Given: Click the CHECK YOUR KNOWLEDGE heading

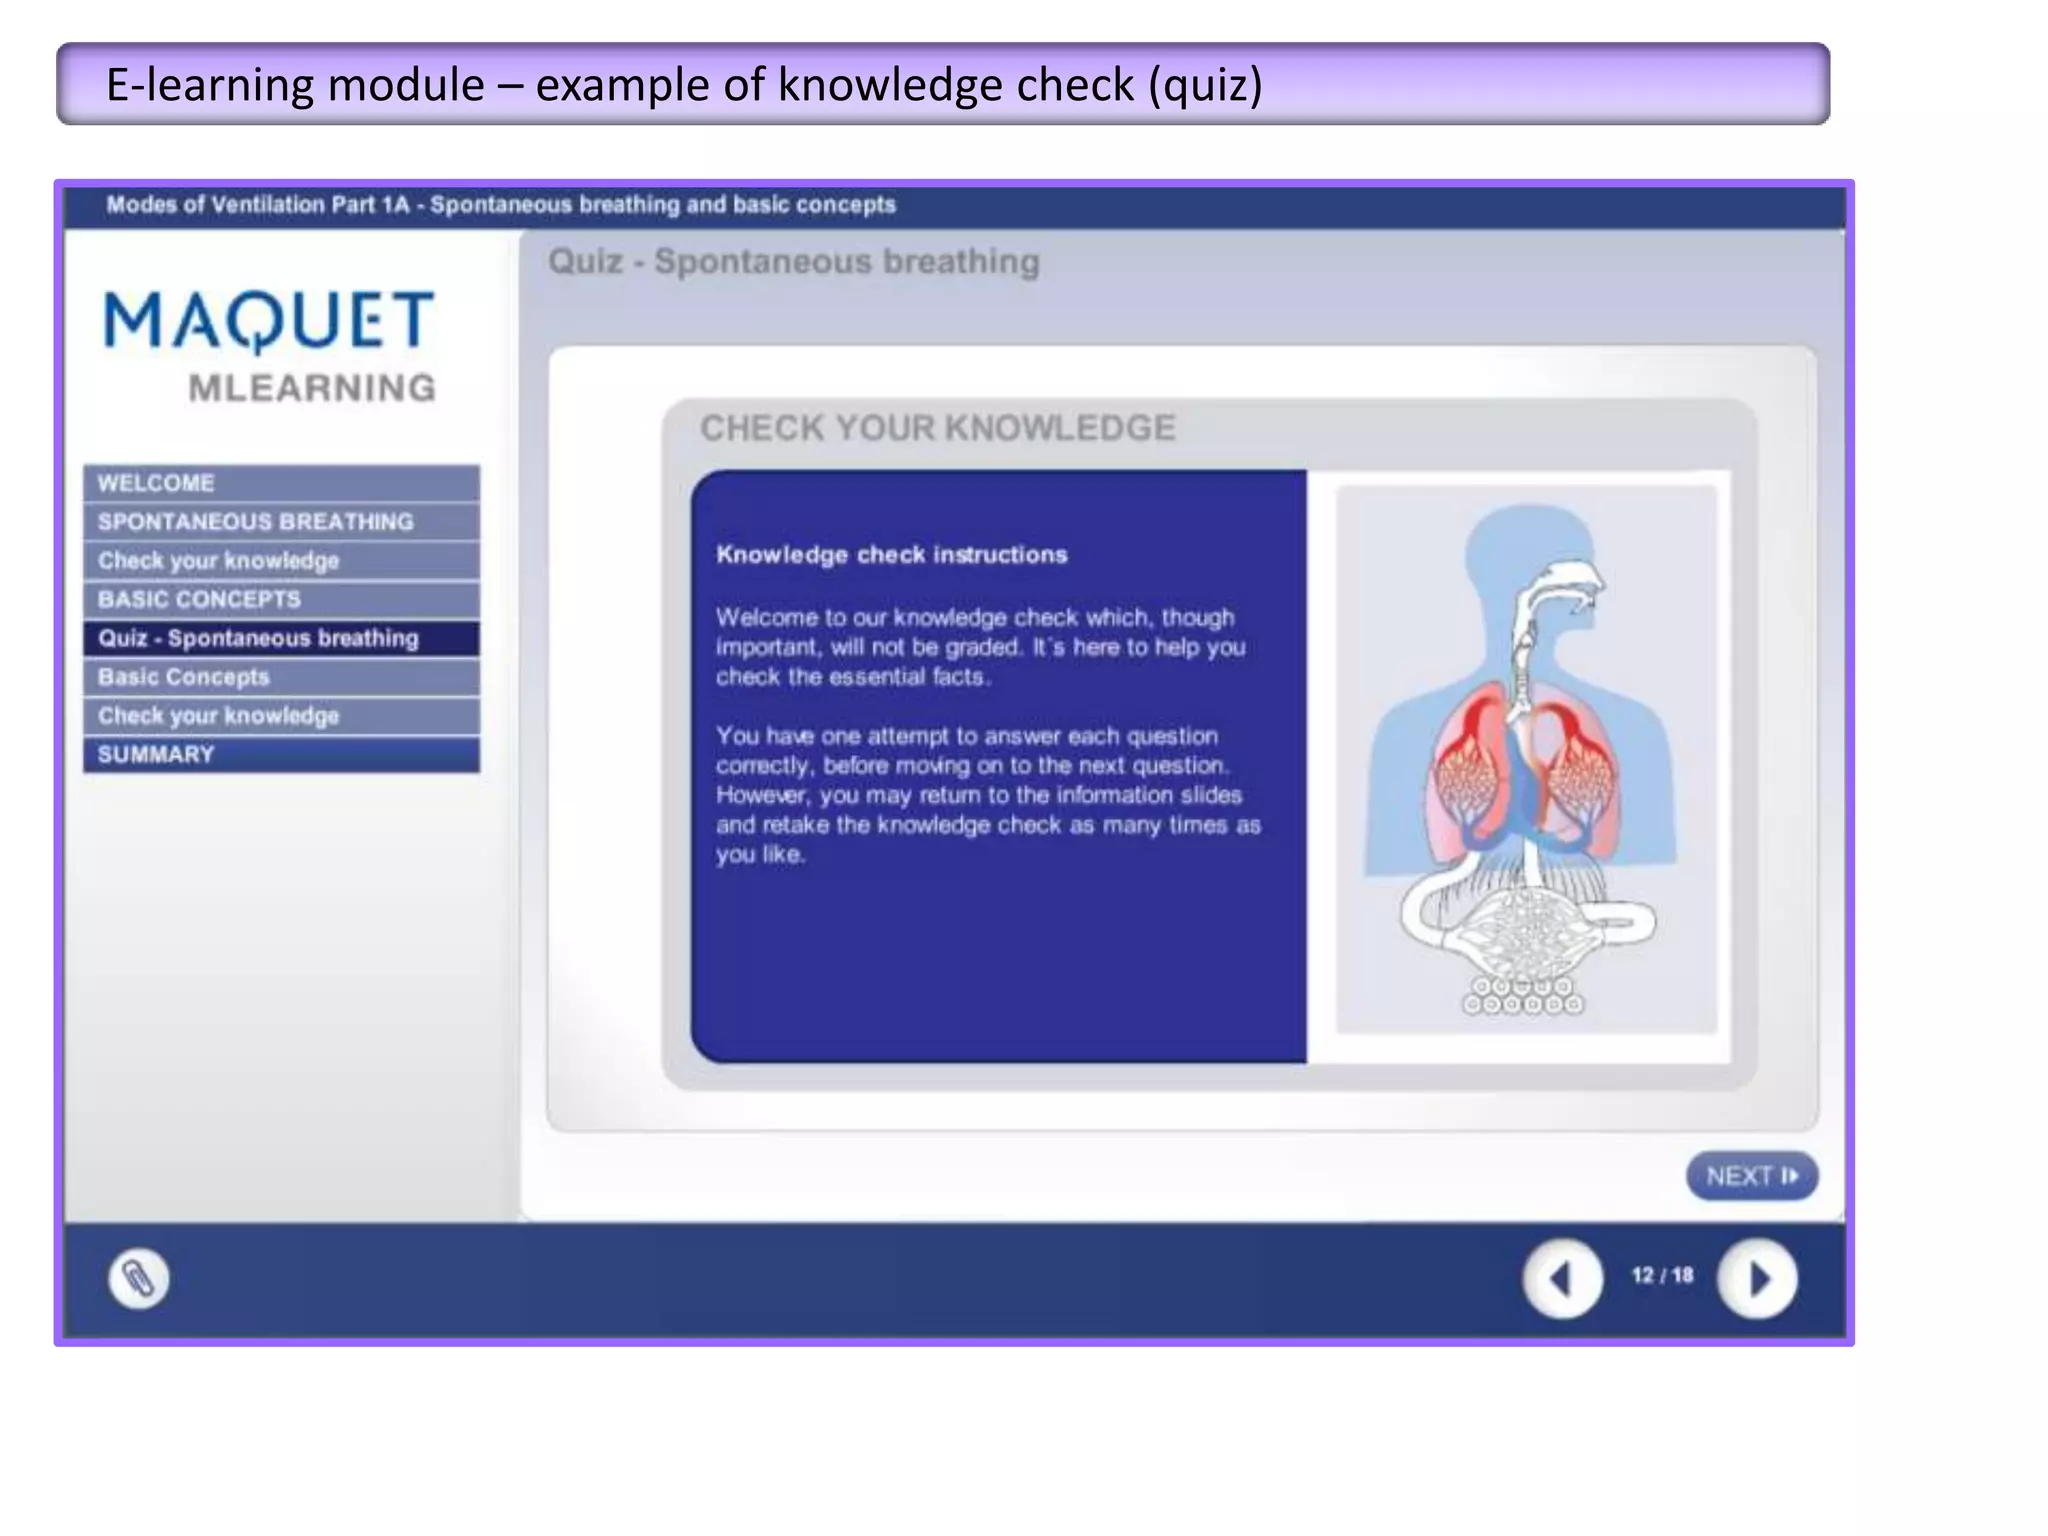Looking at the screenshot, I should pyautogui.click(x=937, y=428).
